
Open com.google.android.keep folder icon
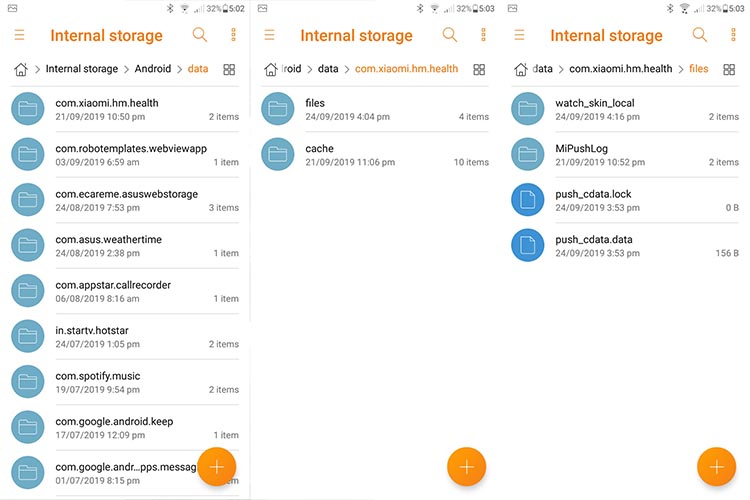tap(28, 427)
